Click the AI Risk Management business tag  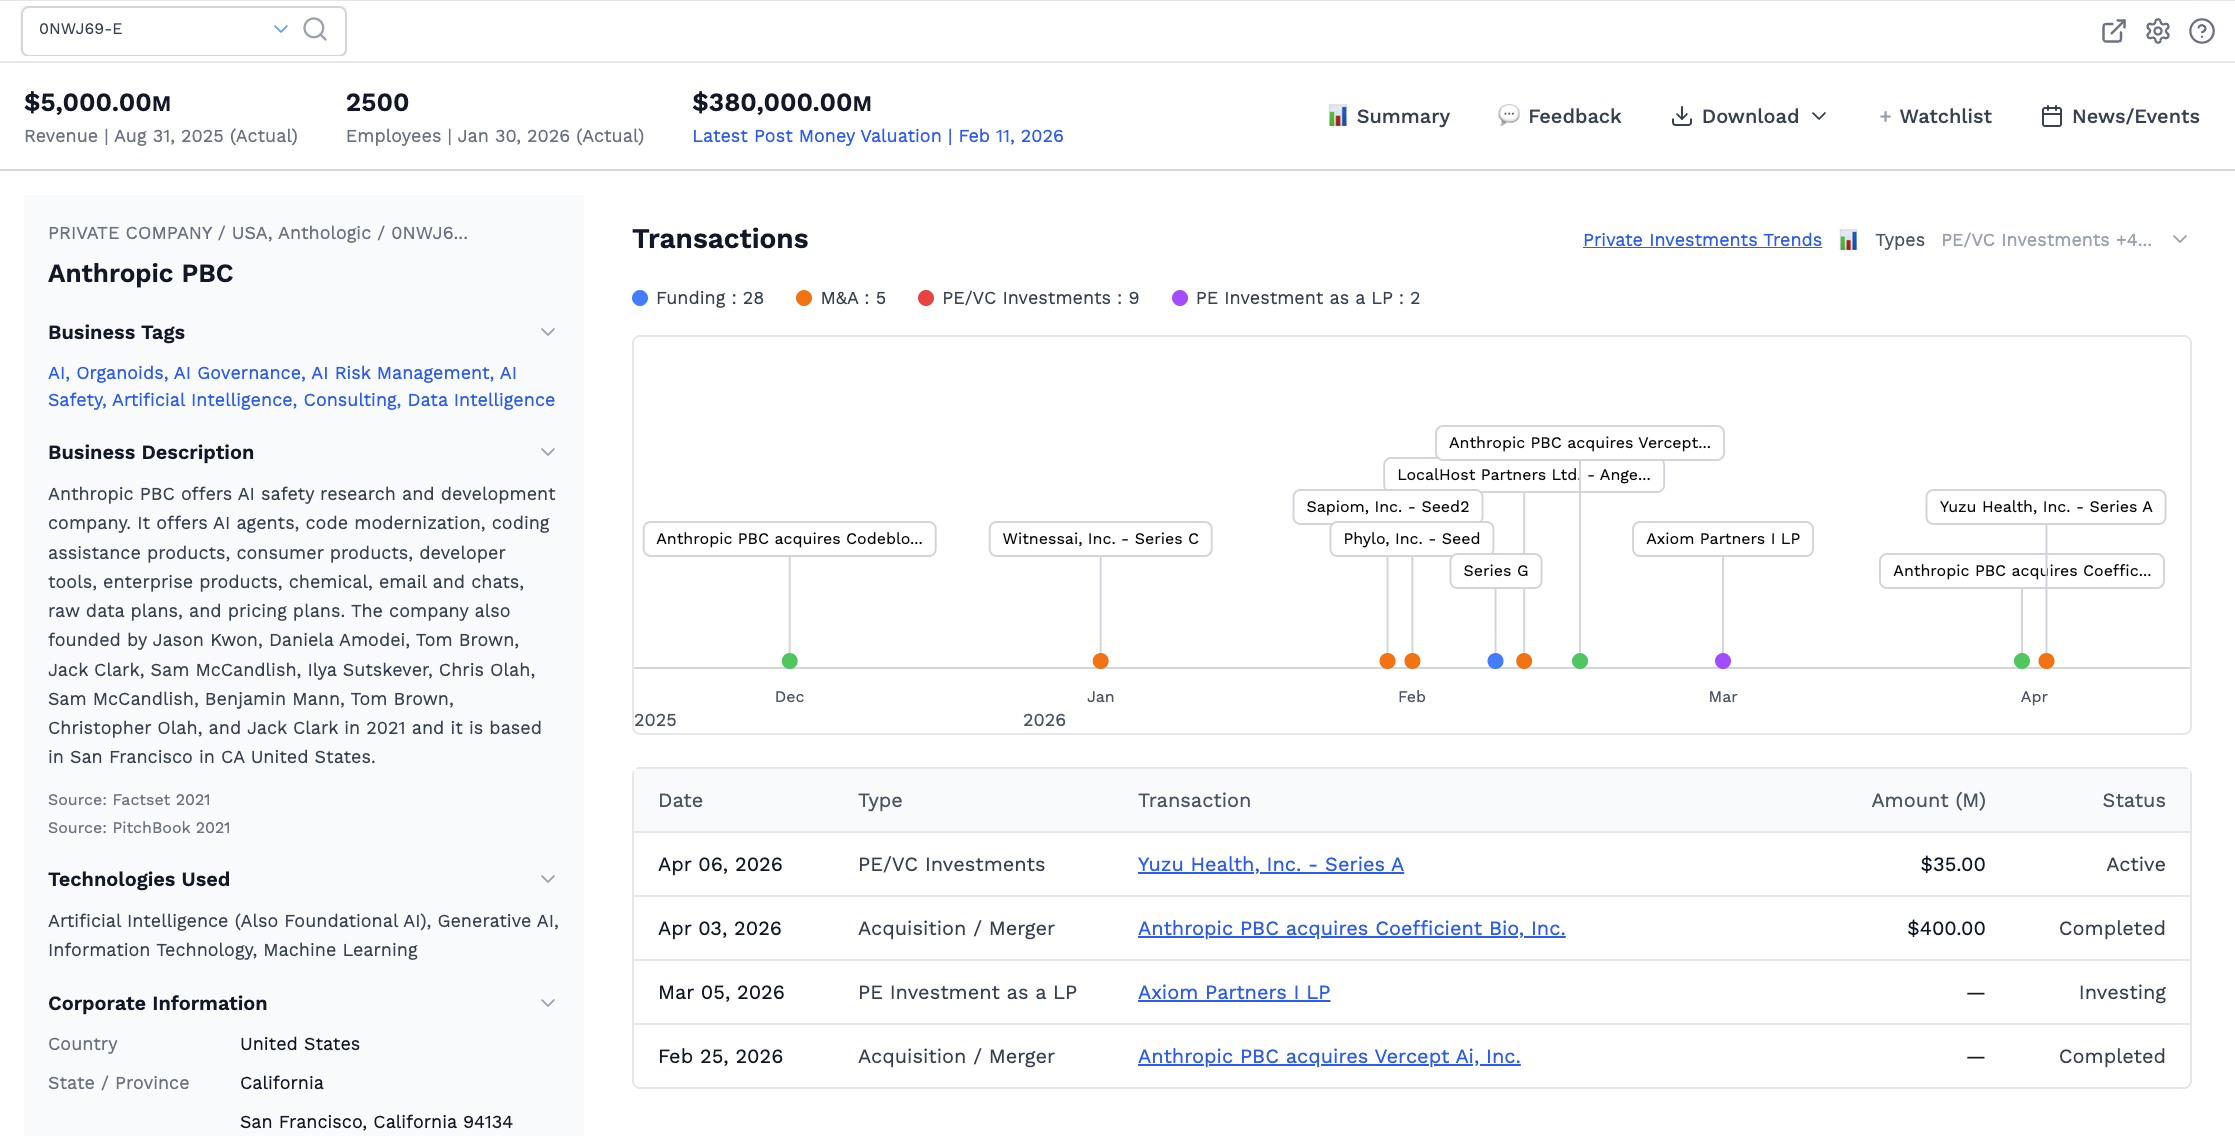click(402, 373)
